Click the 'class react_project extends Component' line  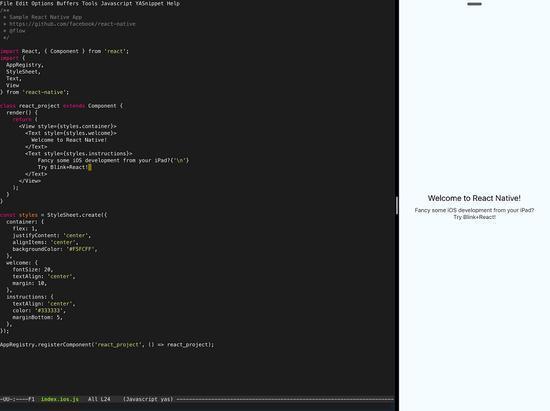pyautogui.click(x=61, y=106)
